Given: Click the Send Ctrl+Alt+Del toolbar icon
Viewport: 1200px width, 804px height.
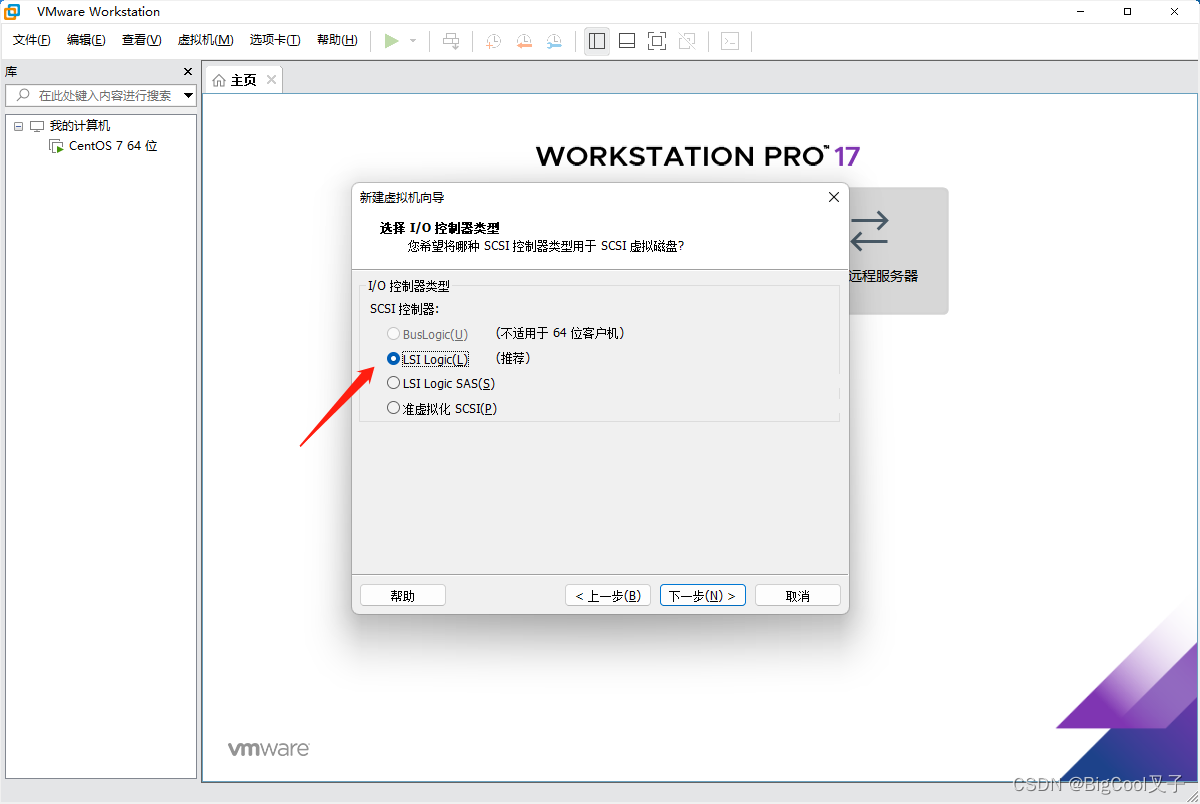Looking at the screenshot, I should click(451, 41).
